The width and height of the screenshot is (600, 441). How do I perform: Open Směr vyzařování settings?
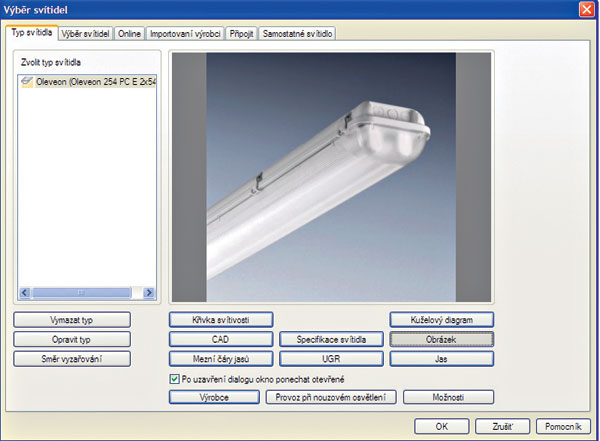(x=72, y=358)
